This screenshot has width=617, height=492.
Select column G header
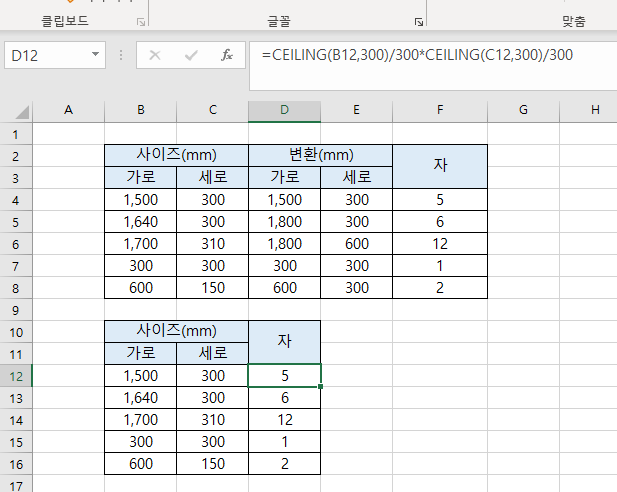point(523,110)
